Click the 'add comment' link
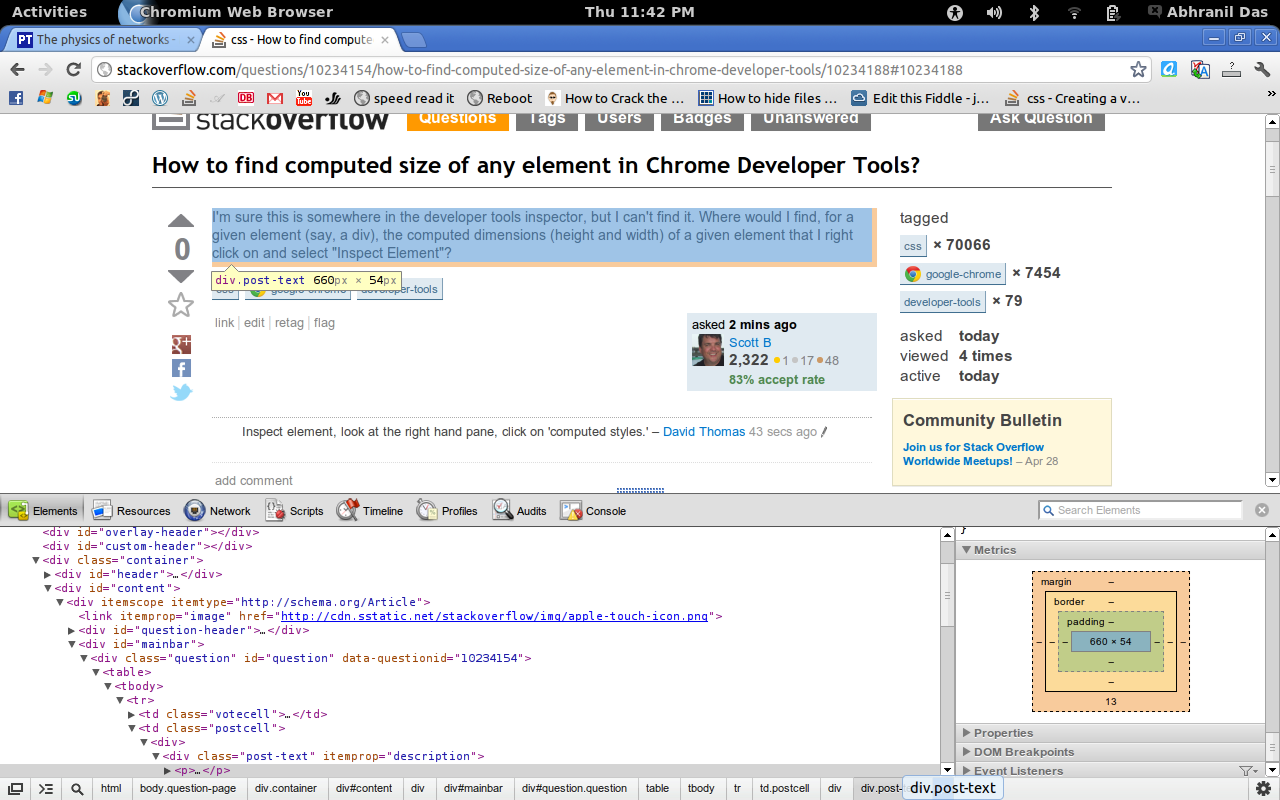Viewport: 1280px width, 800px height. [x=254, y=481]
